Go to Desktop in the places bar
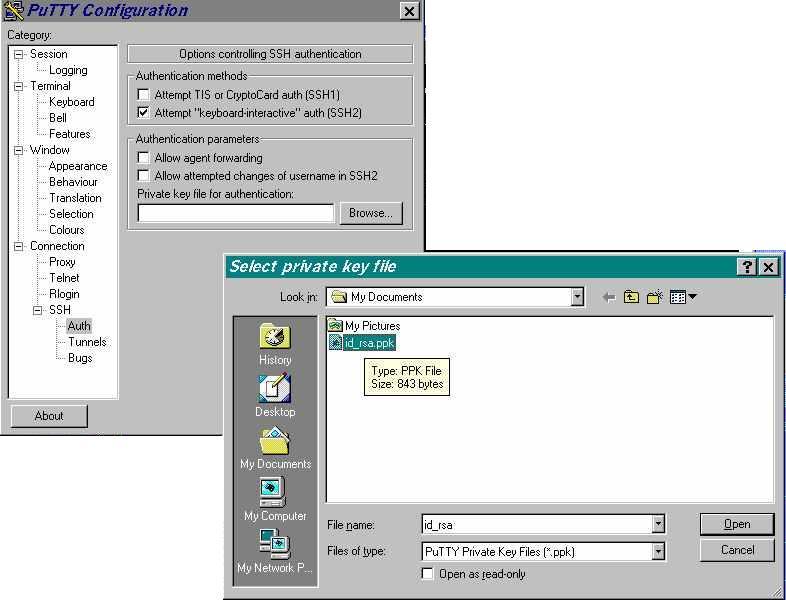This screenshot has height=600, width=786. click(275, 396)
